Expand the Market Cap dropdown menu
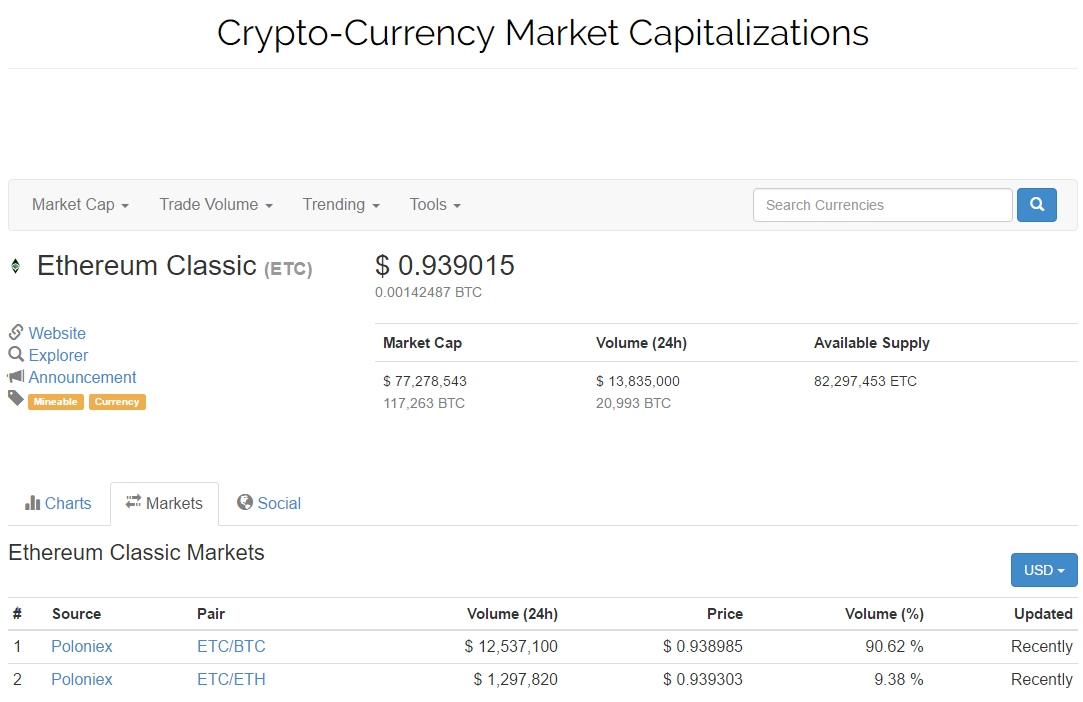The image size is (1083, 702). click(x=80, y=205)
